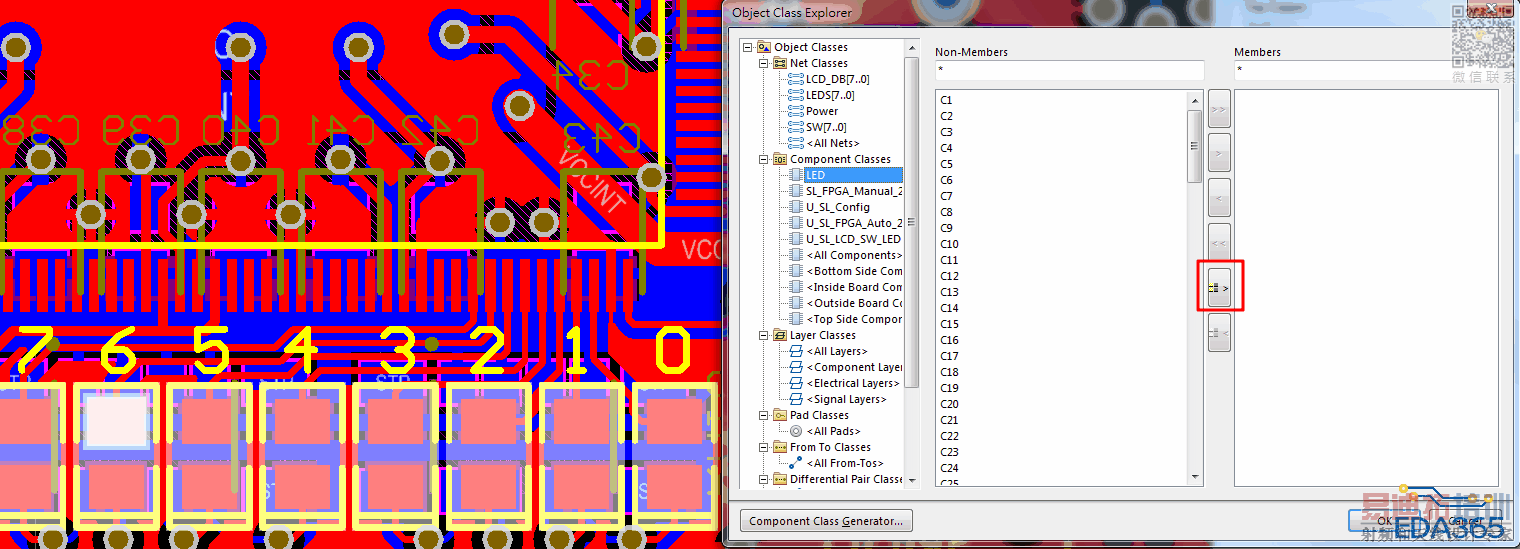The image size is (1520, 549).
Task: Select the <All Pads> class
Action: (833, 431)
